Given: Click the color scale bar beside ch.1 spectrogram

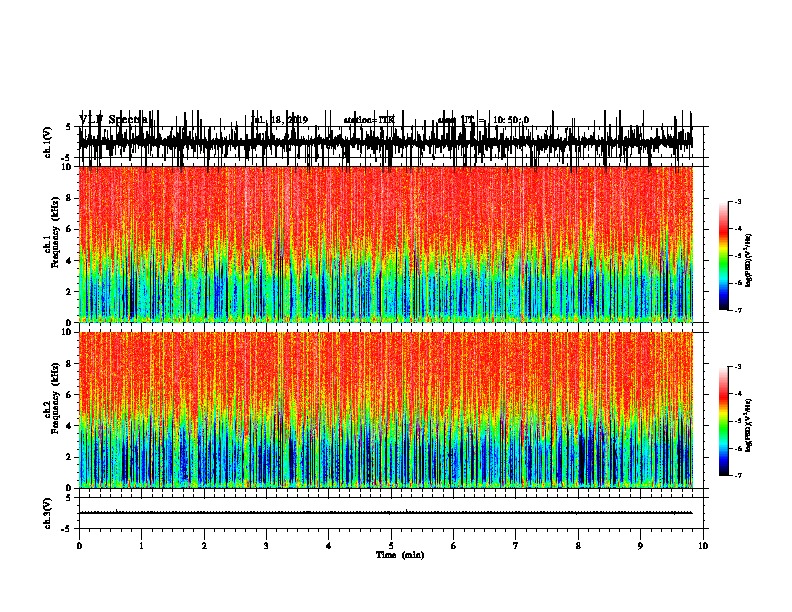Looking at the screenshot, I should click(724, 256).
